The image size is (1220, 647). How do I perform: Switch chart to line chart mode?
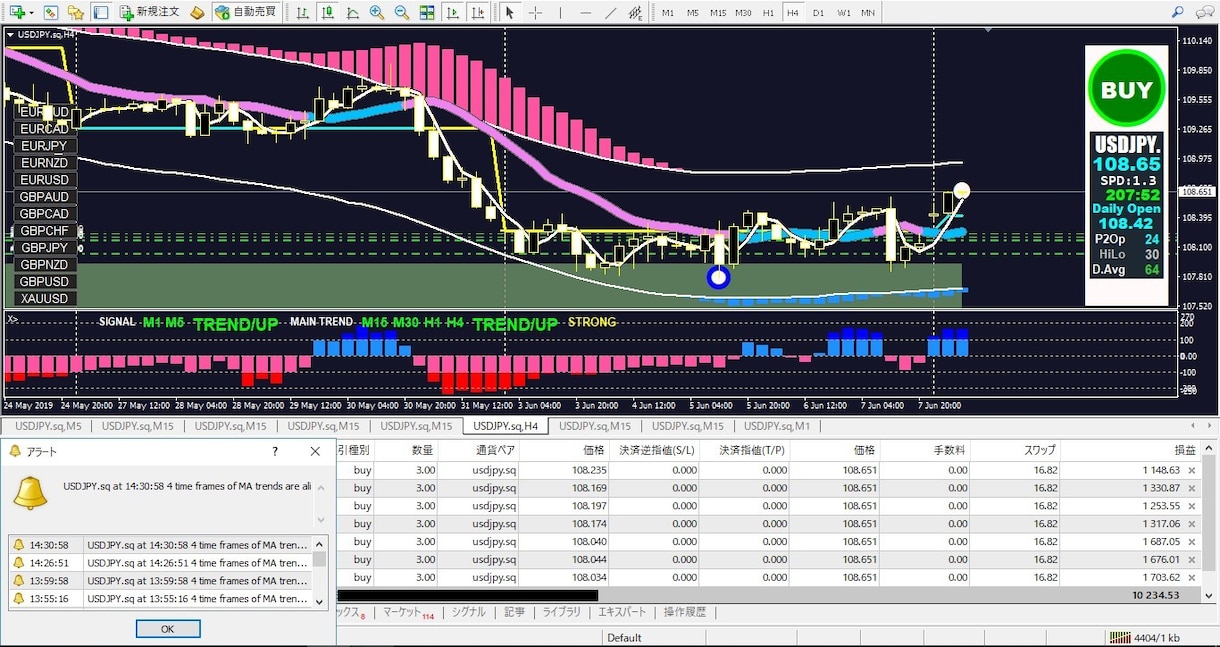click(352, 12)
